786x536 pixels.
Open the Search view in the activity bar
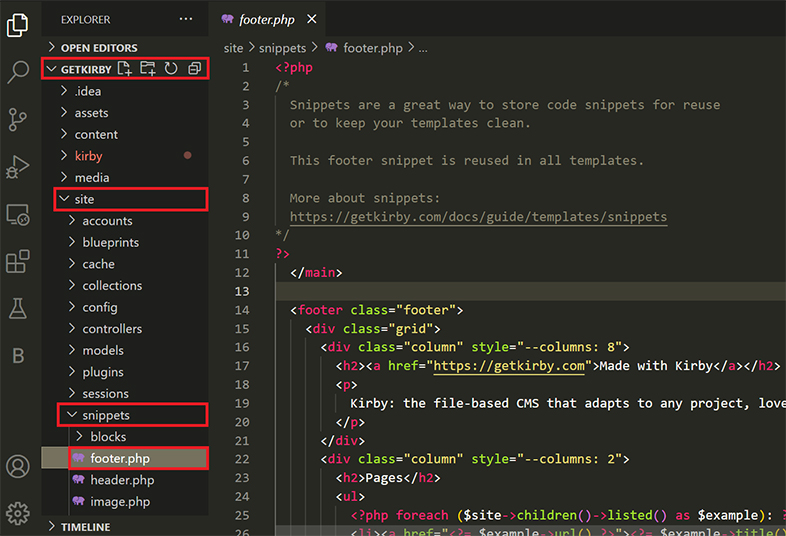[18, 72]
